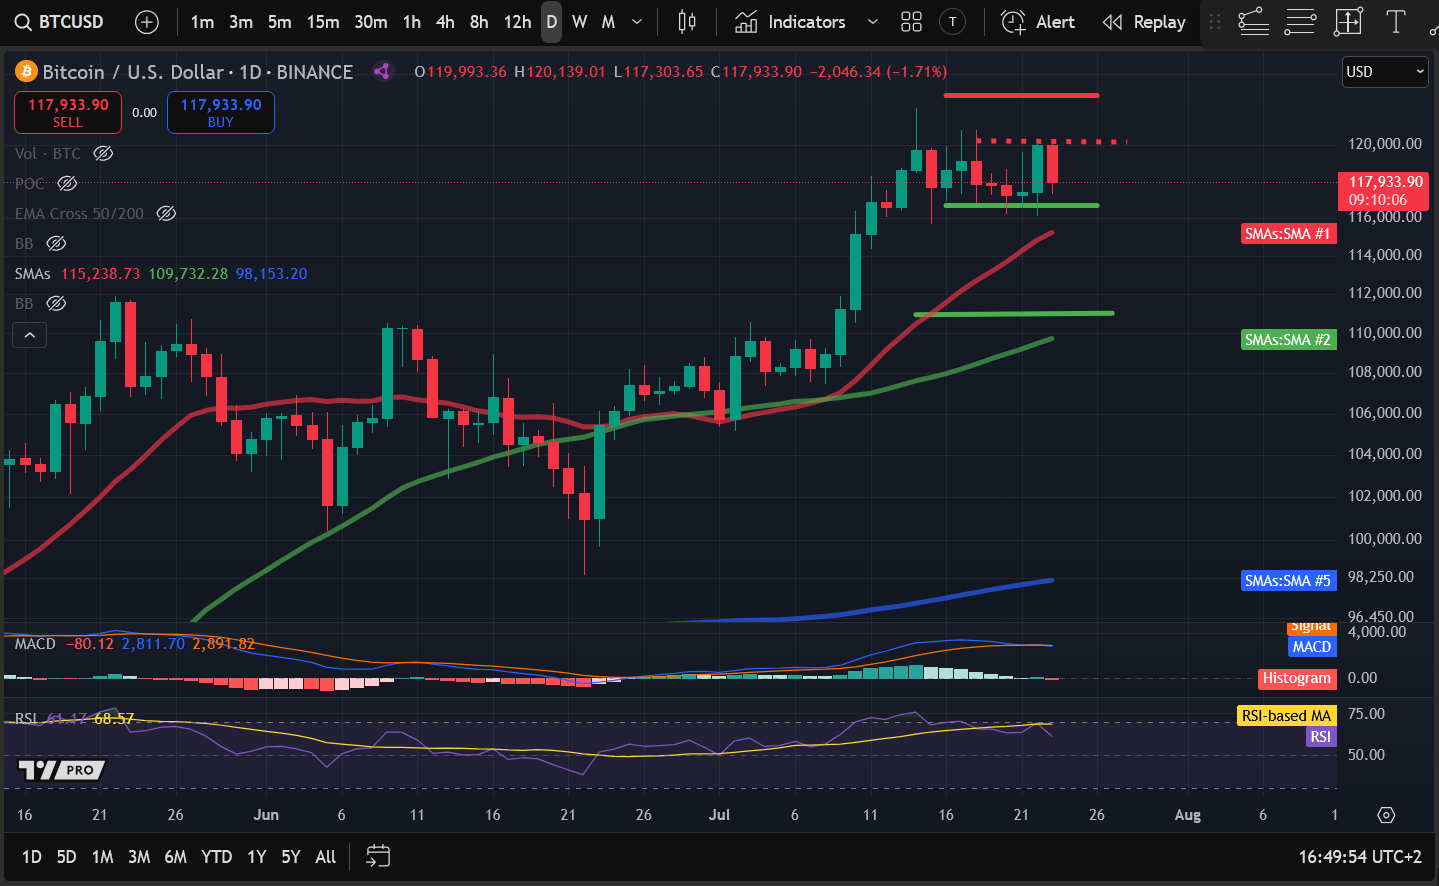Screen dimensions: 1439x886
Task: Open the USD currency dropdown
Action: pos(1384,72)
